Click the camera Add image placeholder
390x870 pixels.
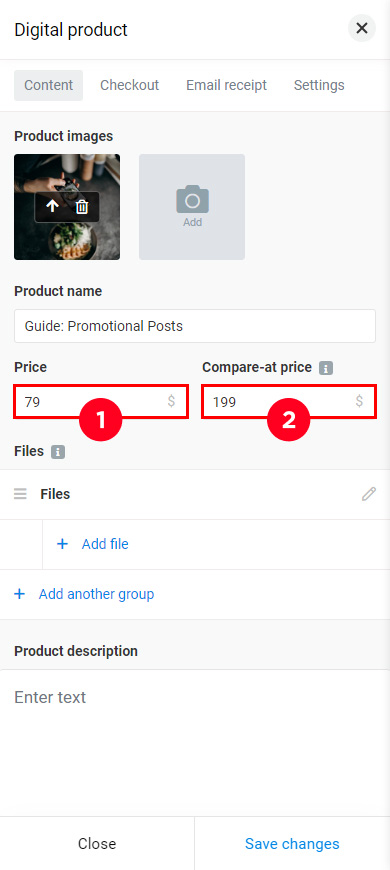192,207
